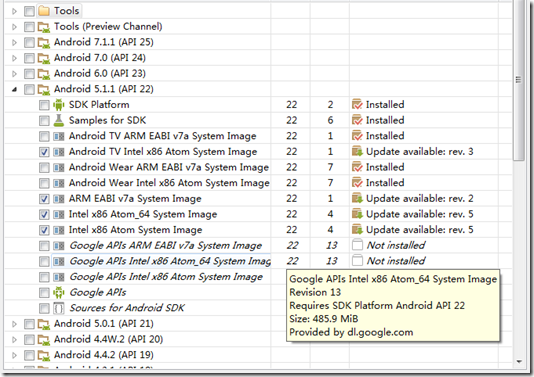This screenshot has width=534, height=377.
Task: Click the Android 7.1.1 (API 25) package icon
Action: pyautogui.click(x=44, y=42)
